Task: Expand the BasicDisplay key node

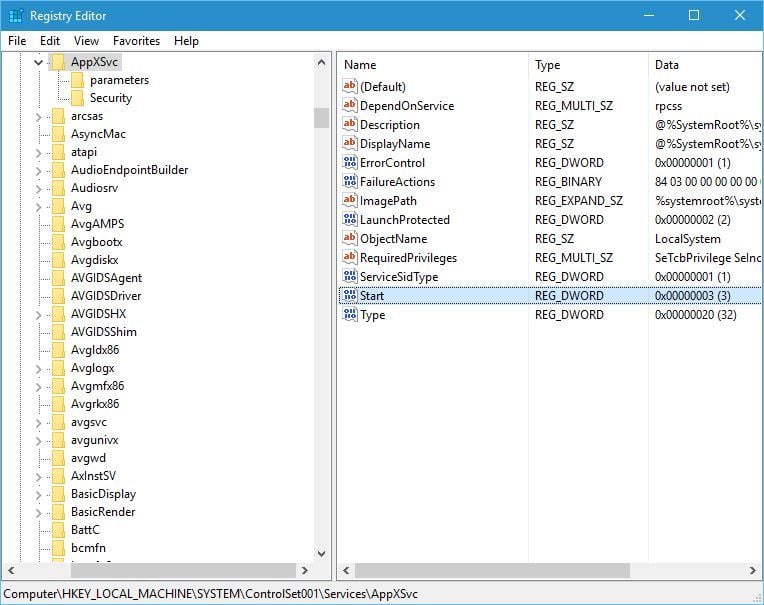Action: [38, 495]
